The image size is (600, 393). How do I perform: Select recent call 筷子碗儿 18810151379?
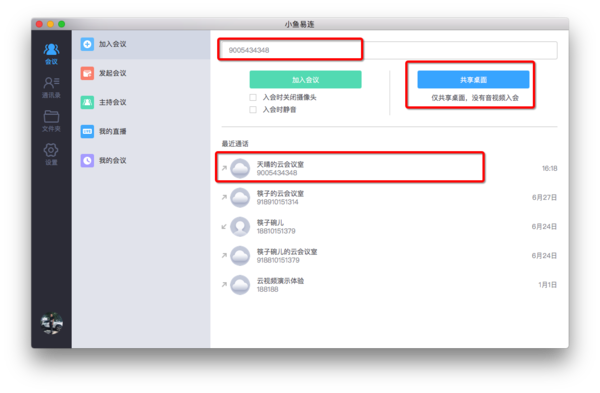tap(389, 227)
